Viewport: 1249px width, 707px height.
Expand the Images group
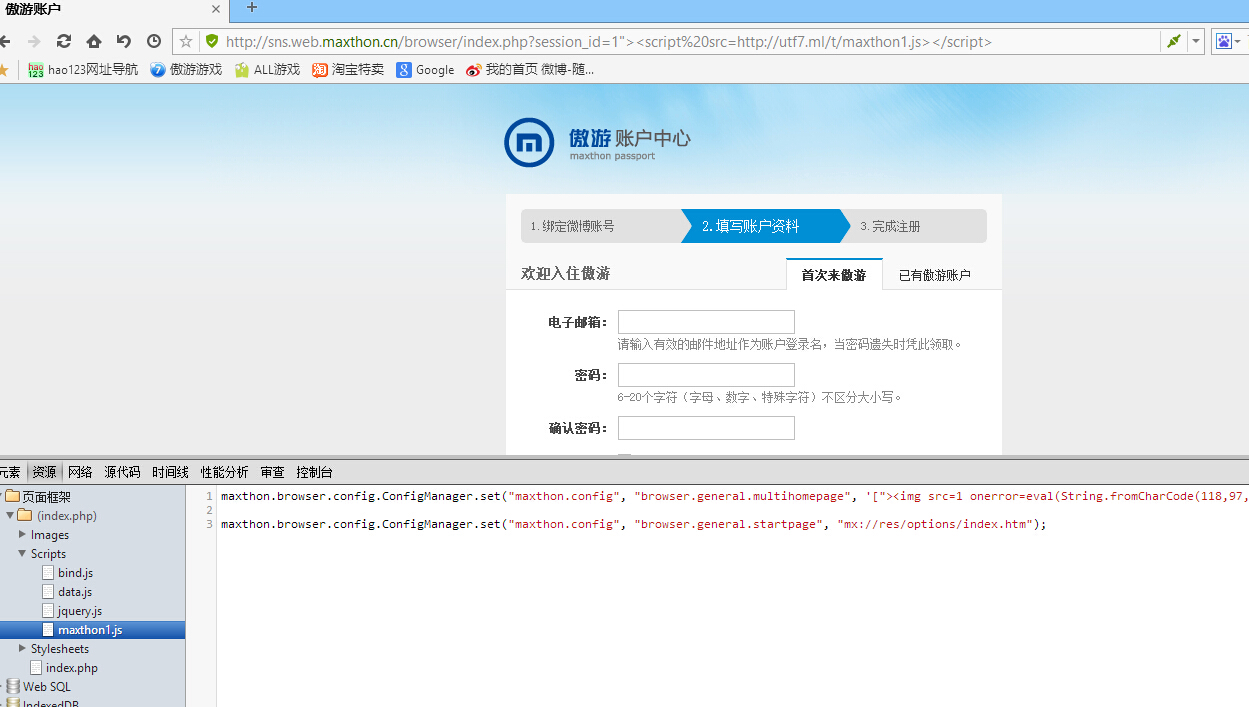pos(22,534)
